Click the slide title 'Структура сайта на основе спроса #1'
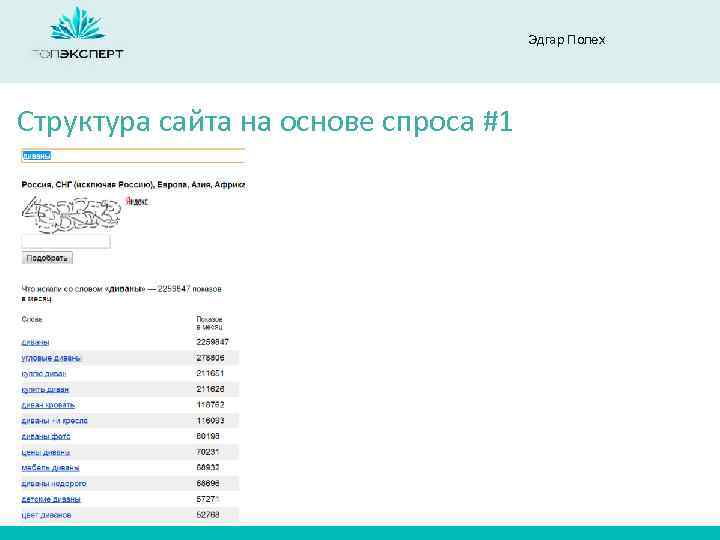The image size is (720, 540). point(264,122)
